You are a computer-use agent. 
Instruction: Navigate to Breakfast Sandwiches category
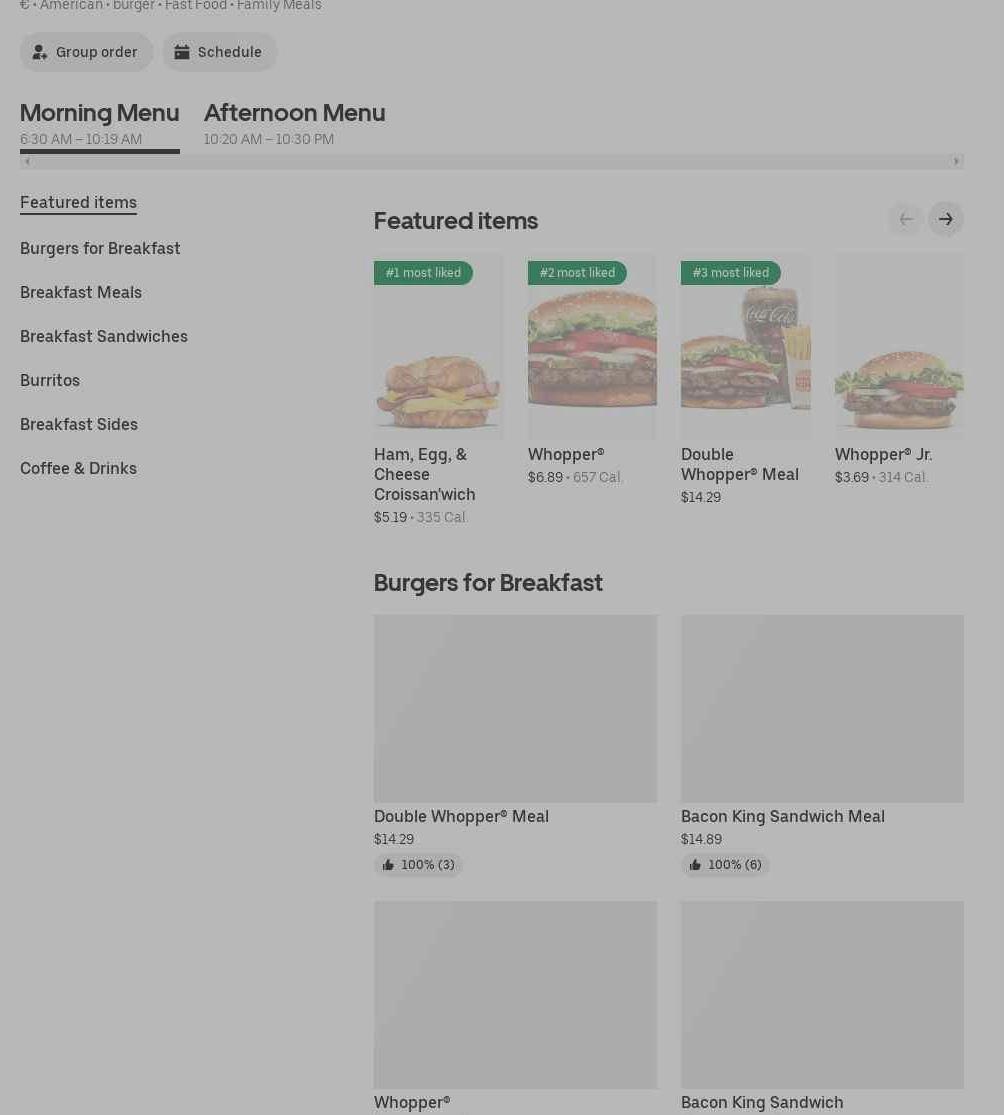104,336
